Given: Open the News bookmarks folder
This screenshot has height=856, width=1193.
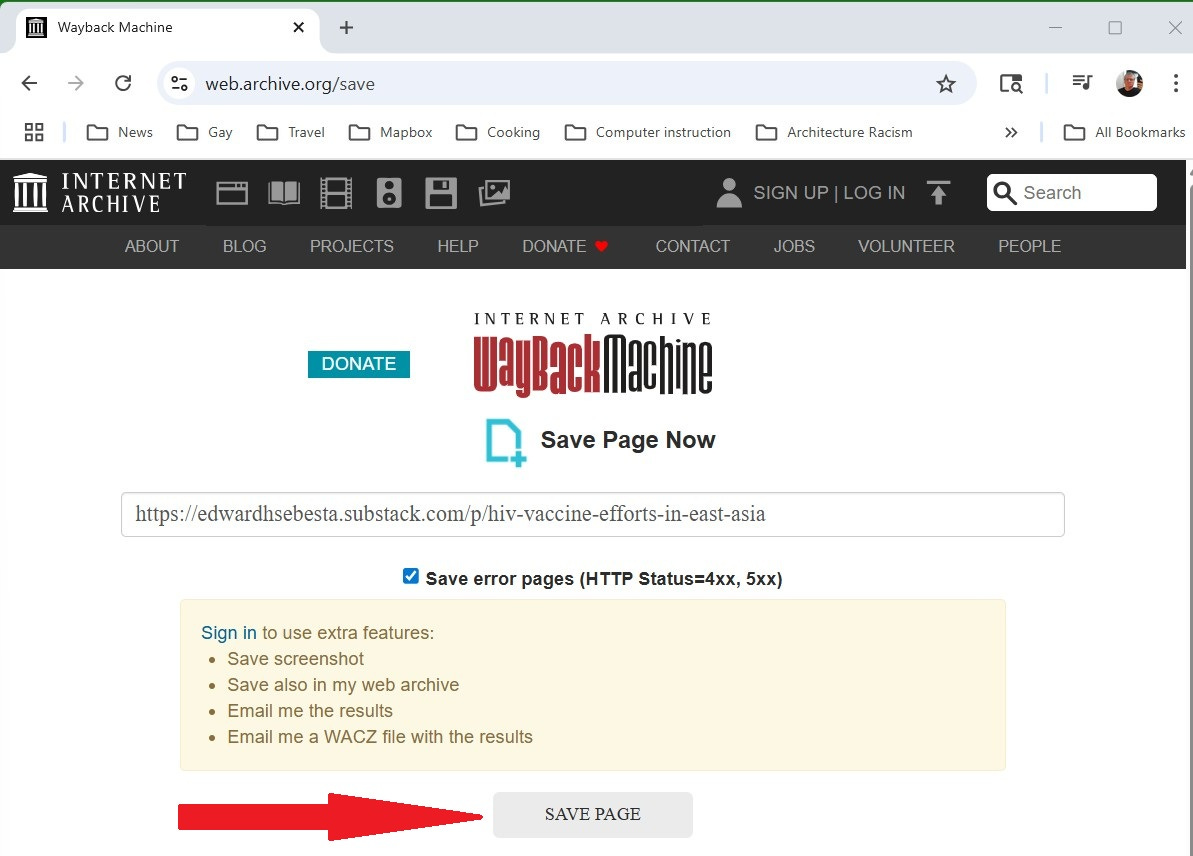Looking at the screenshot, I should tap(119, 132).
